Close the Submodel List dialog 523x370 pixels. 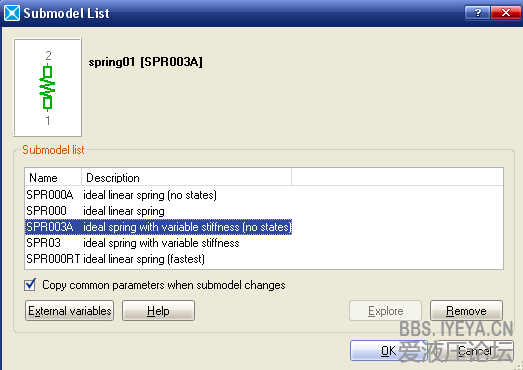pos(506,13)
